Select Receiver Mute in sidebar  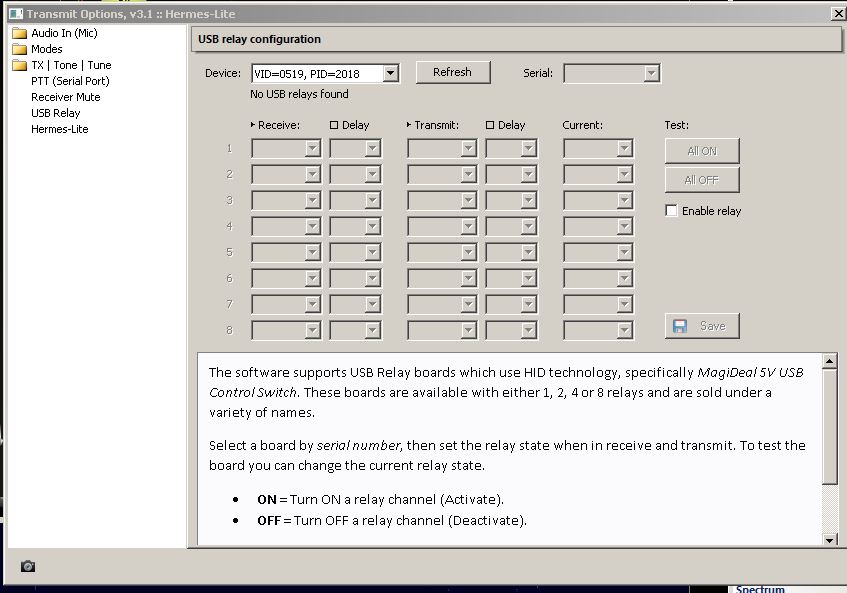pos(66,97)
